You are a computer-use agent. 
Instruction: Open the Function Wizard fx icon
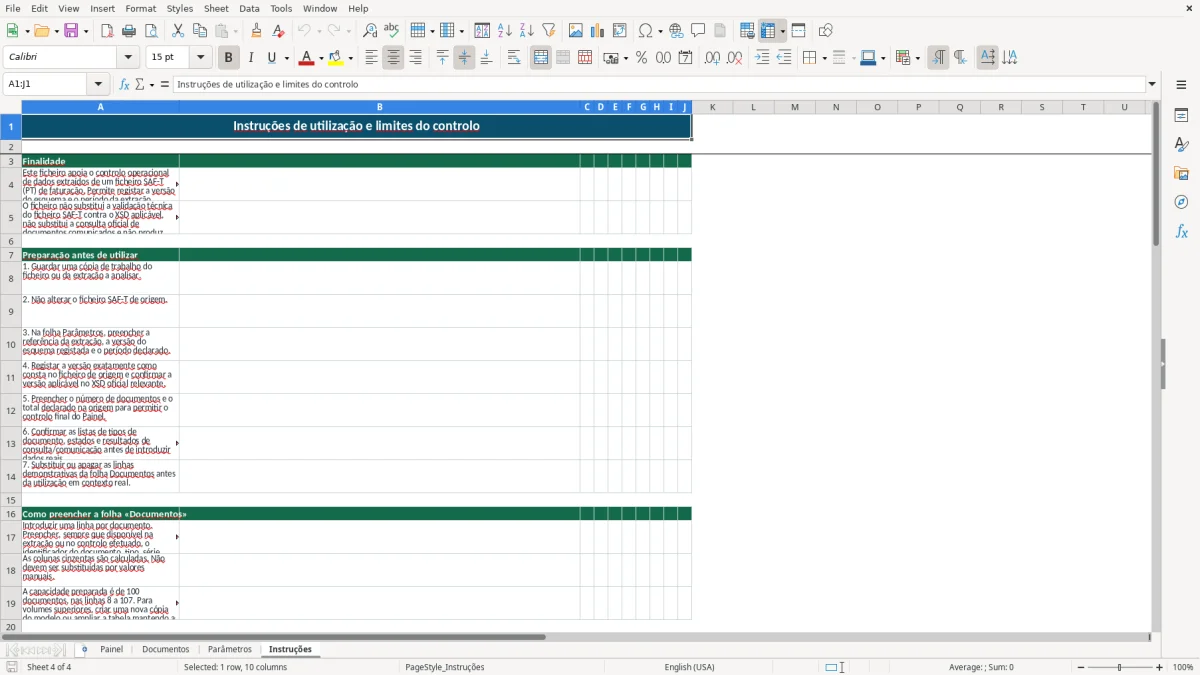[125, 85]
